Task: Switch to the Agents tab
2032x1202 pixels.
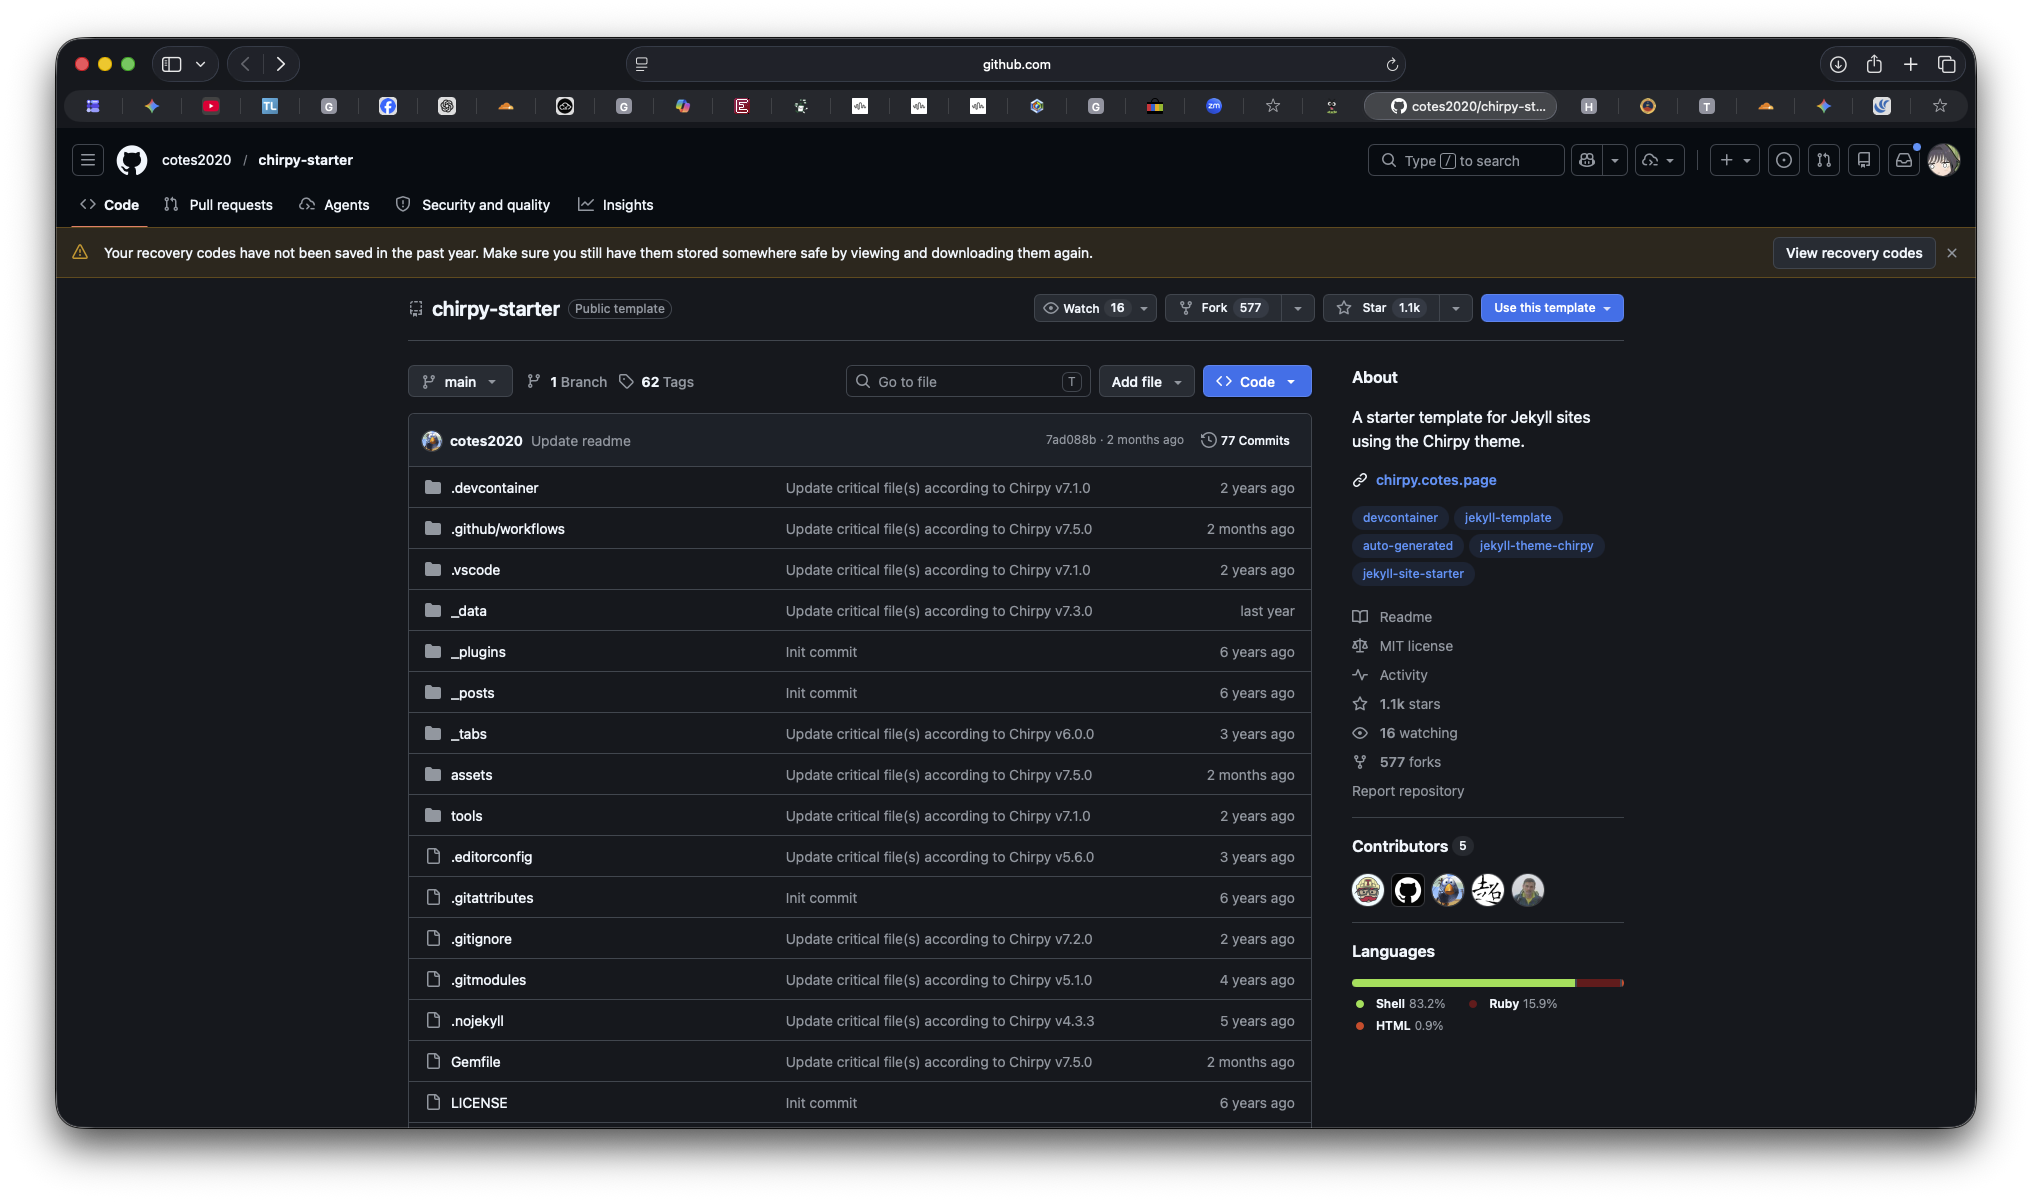Action: (x=334, y=205)
